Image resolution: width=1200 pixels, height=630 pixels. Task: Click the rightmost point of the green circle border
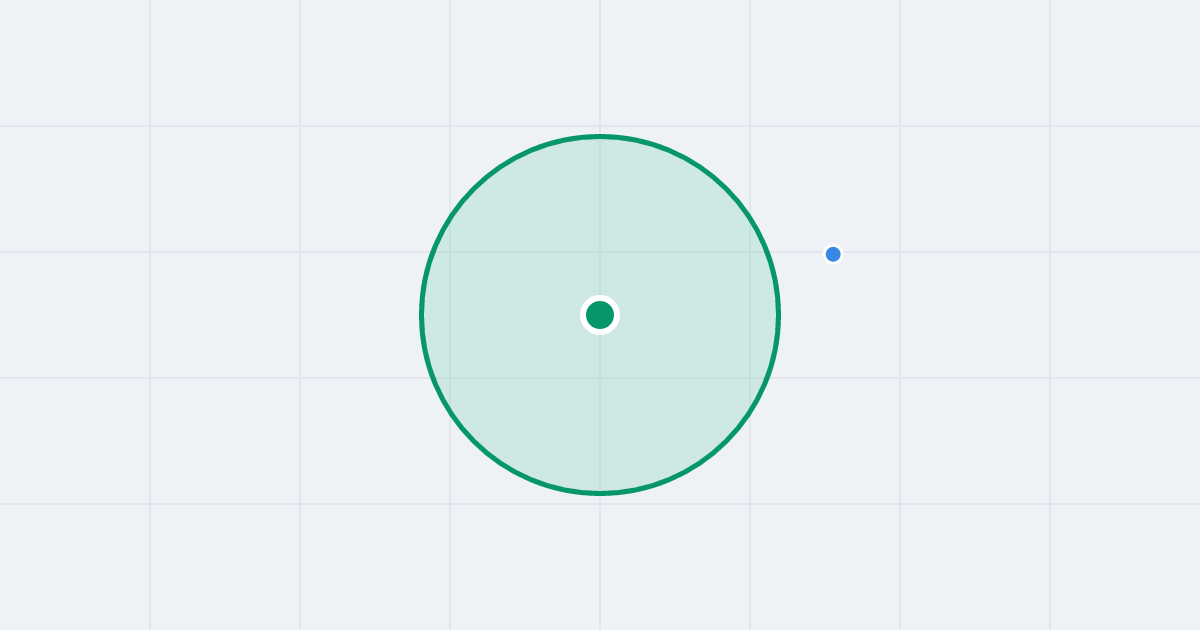(x=779, y=315)
